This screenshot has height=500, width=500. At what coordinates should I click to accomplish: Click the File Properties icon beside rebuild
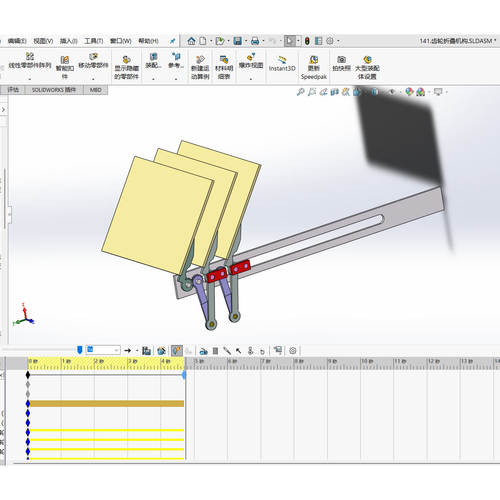coord(319,41)
